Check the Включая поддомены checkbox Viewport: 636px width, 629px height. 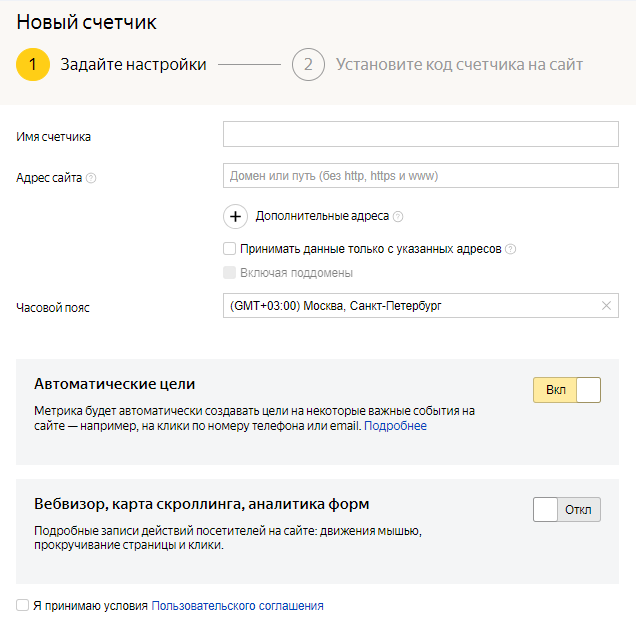point(230,272)
